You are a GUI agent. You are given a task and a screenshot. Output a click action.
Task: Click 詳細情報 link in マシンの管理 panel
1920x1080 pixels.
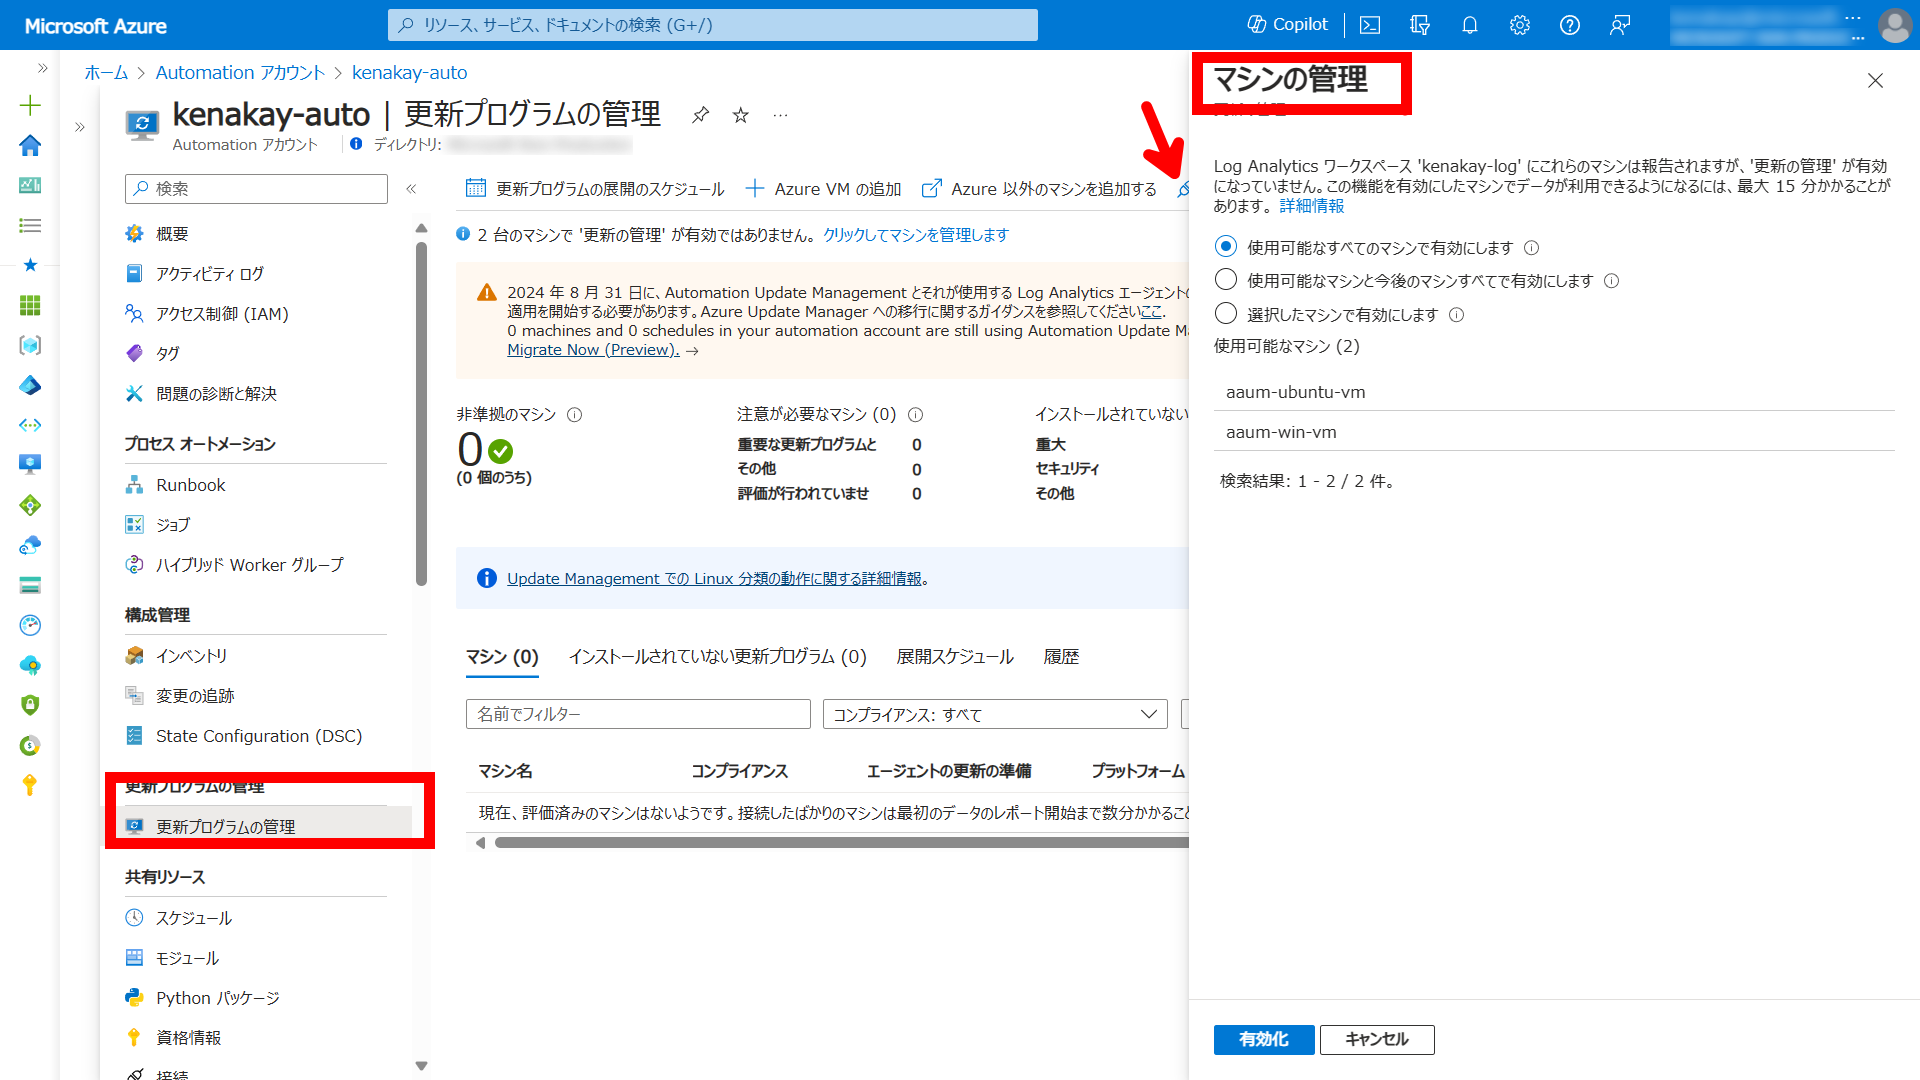coord(1312,206)
